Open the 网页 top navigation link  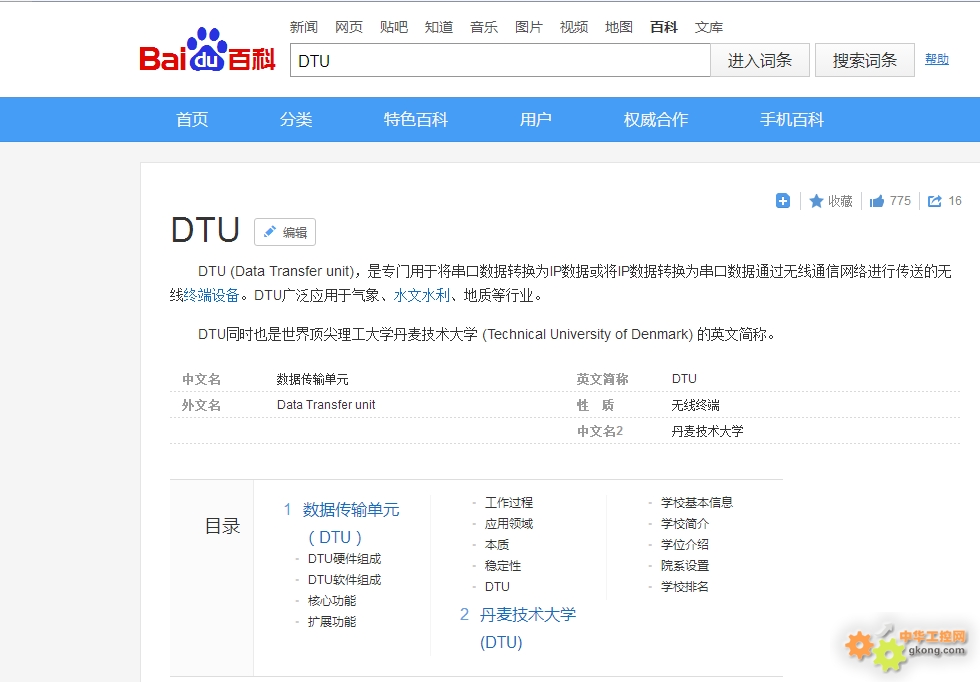pyautogui.click(x=349, y=27)
